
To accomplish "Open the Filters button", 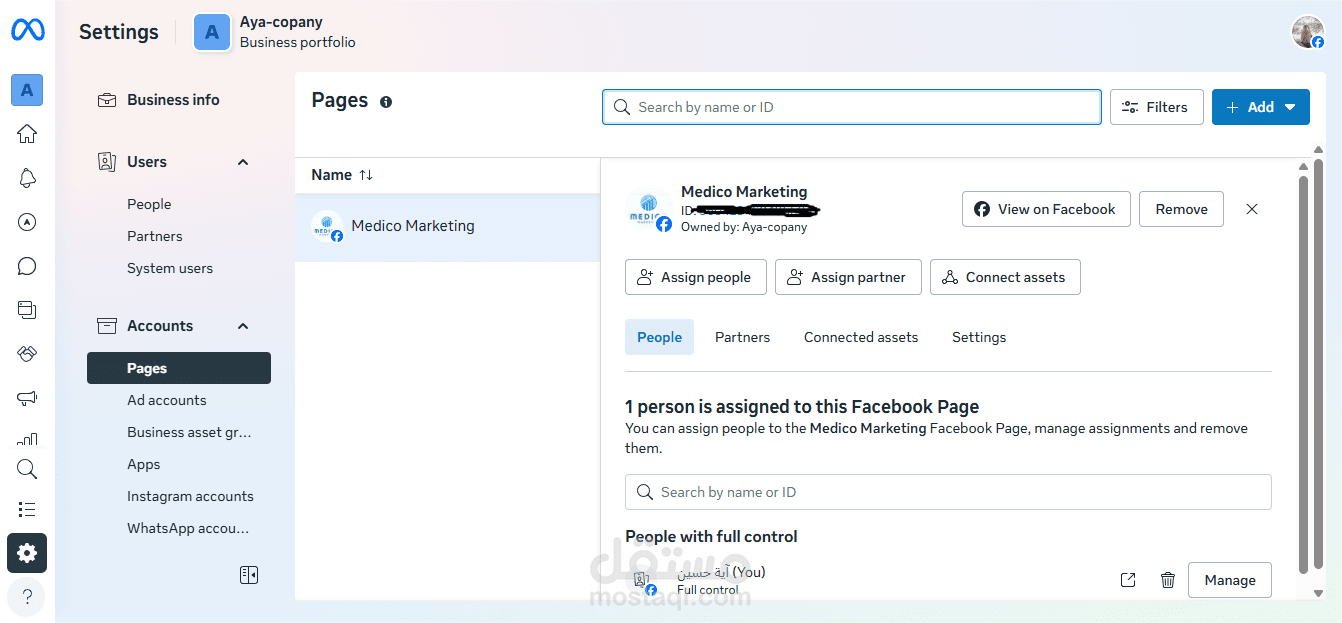I will tap(1156, 107).
